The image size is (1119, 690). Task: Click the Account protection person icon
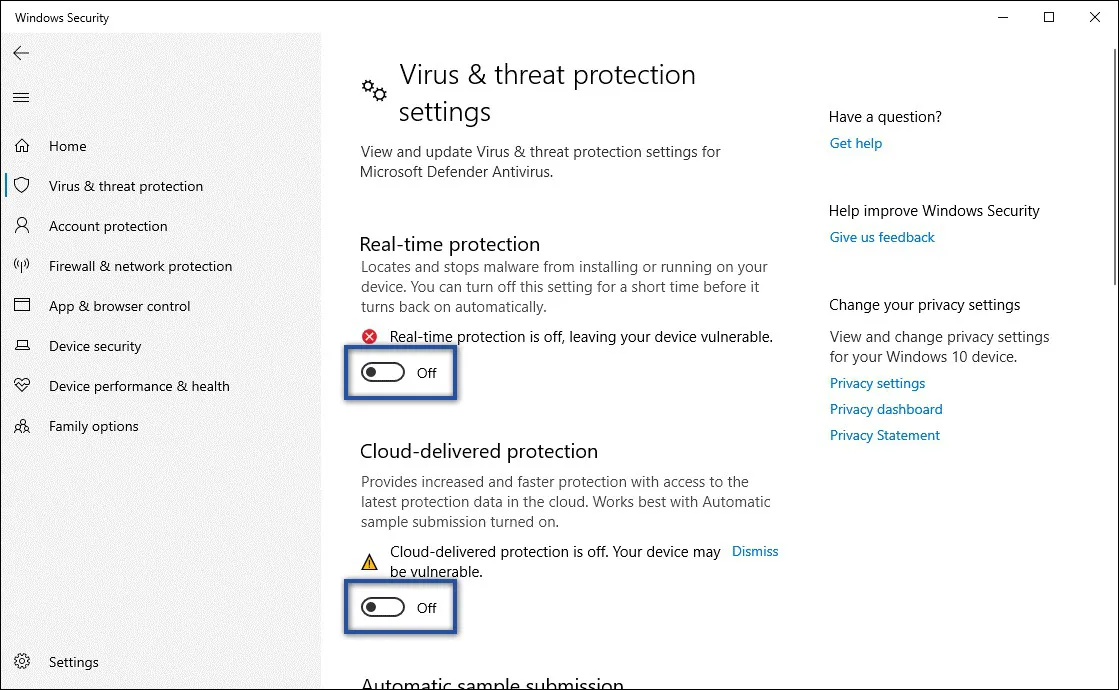[22, 226]
